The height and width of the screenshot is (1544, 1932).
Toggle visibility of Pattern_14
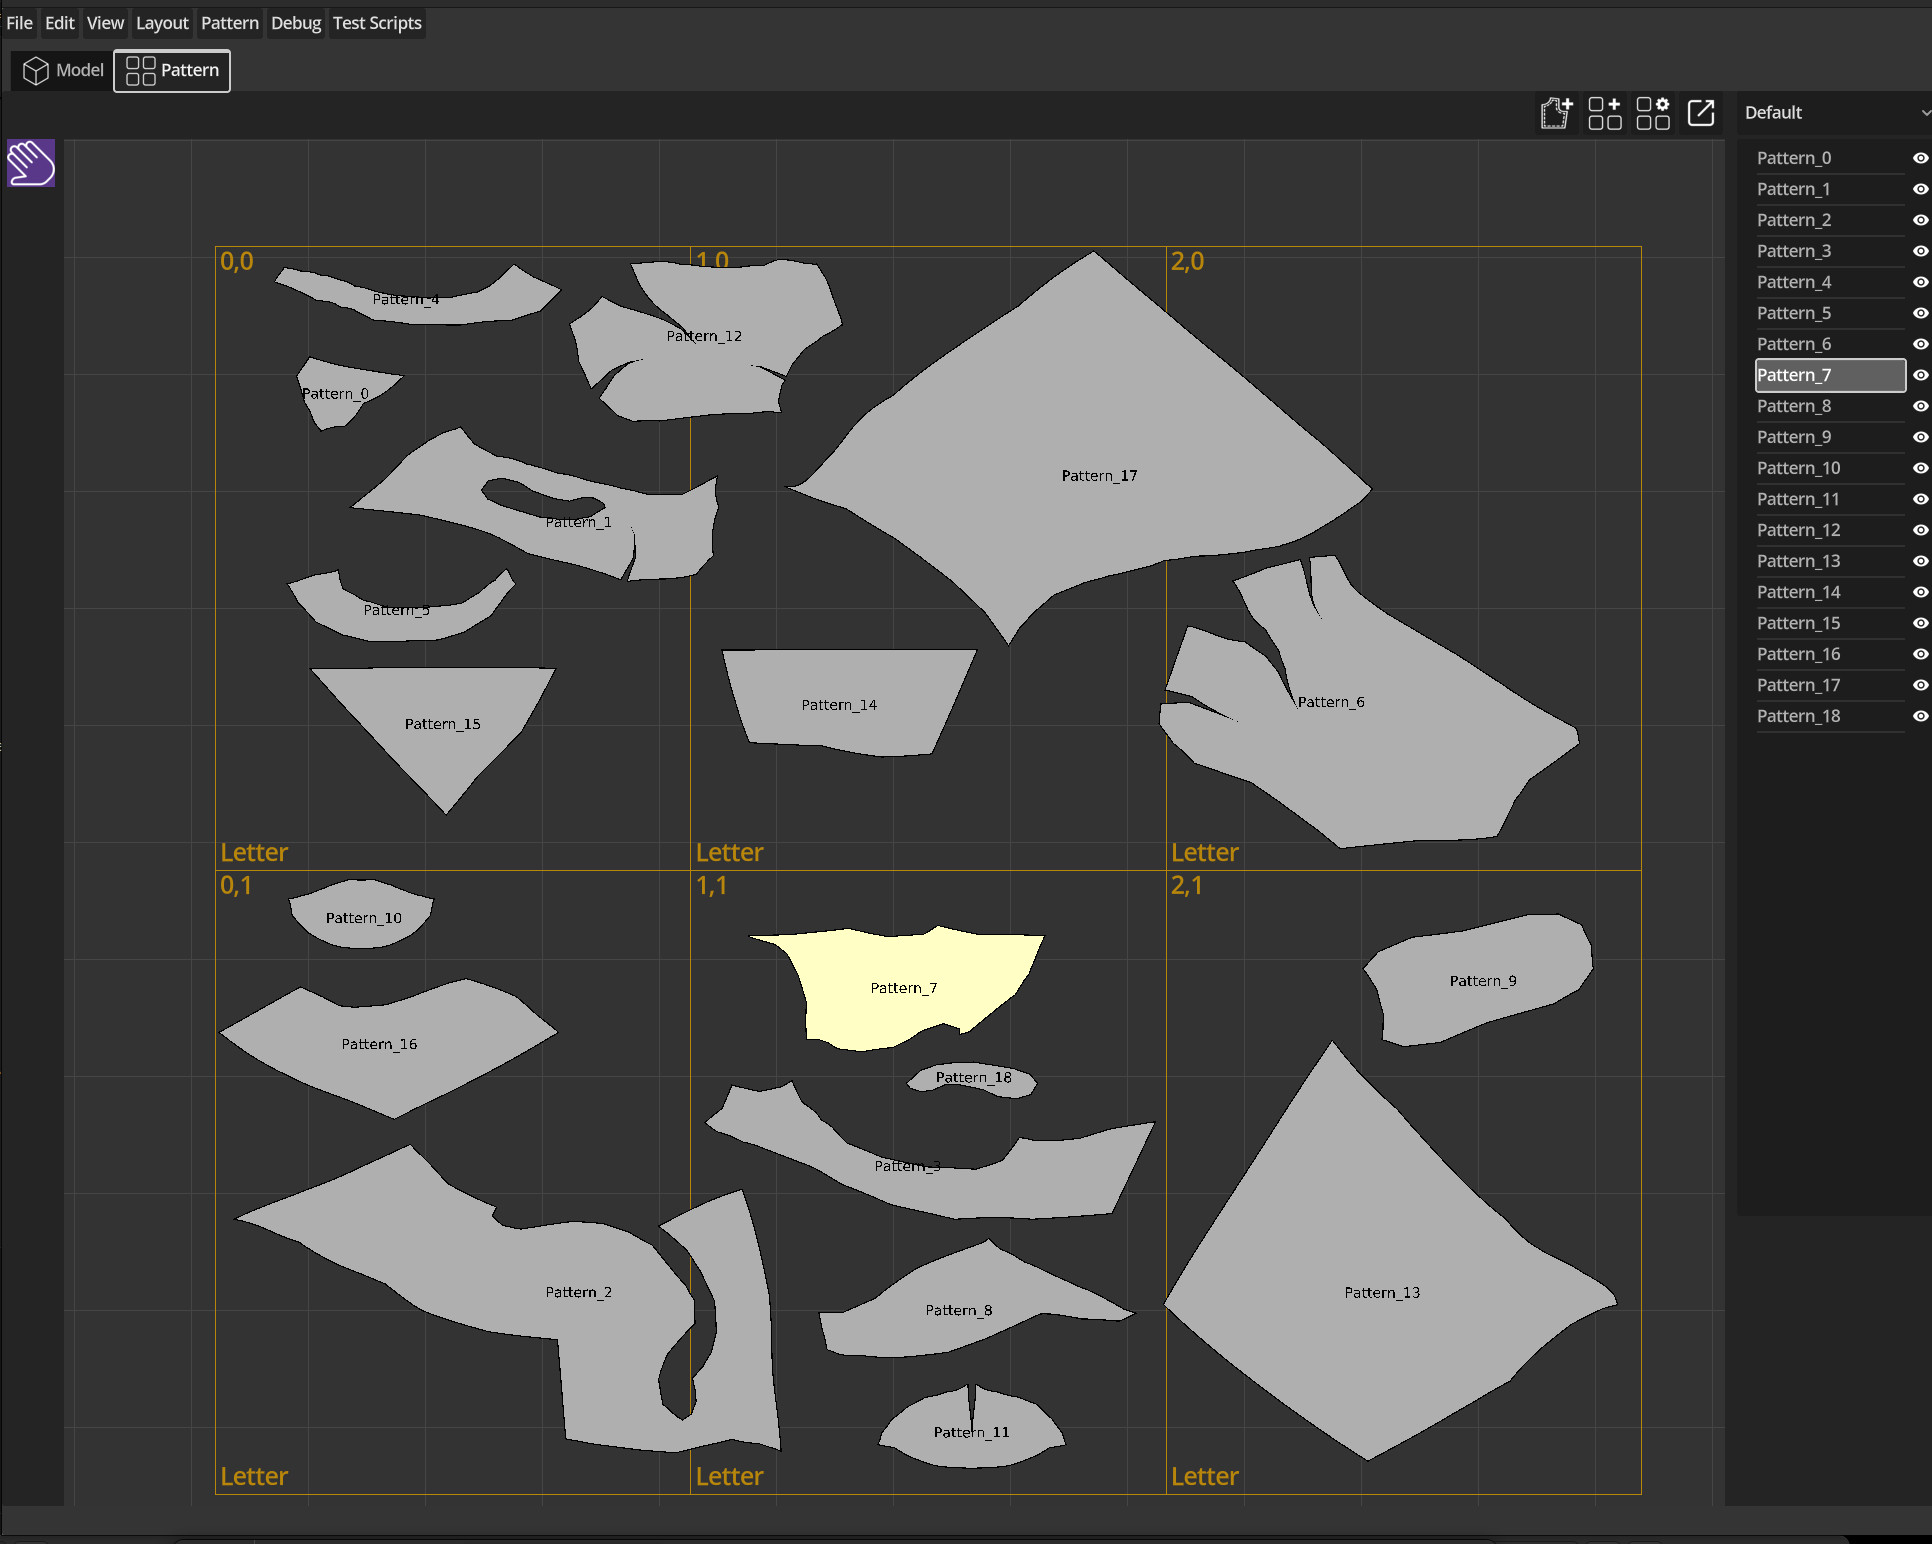tap(1920, 592)
